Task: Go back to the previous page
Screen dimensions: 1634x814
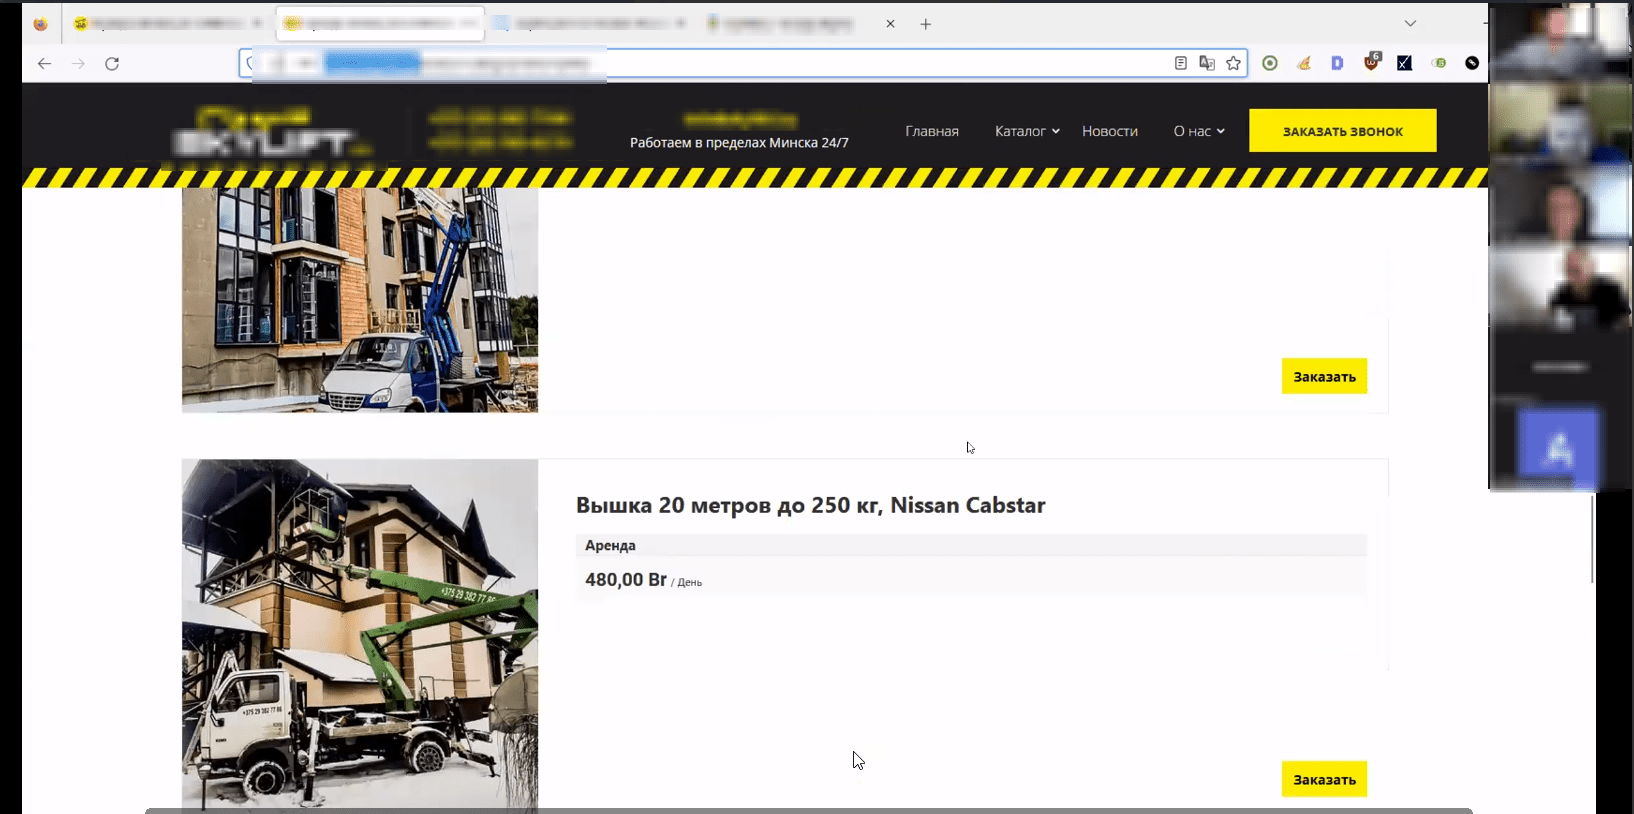Action: coord(44,63)
